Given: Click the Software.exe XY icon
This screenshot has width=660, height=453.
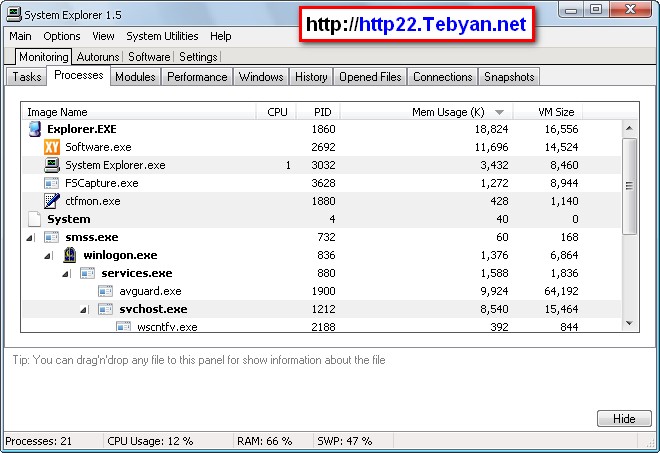Looking at the screenshot, I should pyautogui.click(x=51, y=147).
